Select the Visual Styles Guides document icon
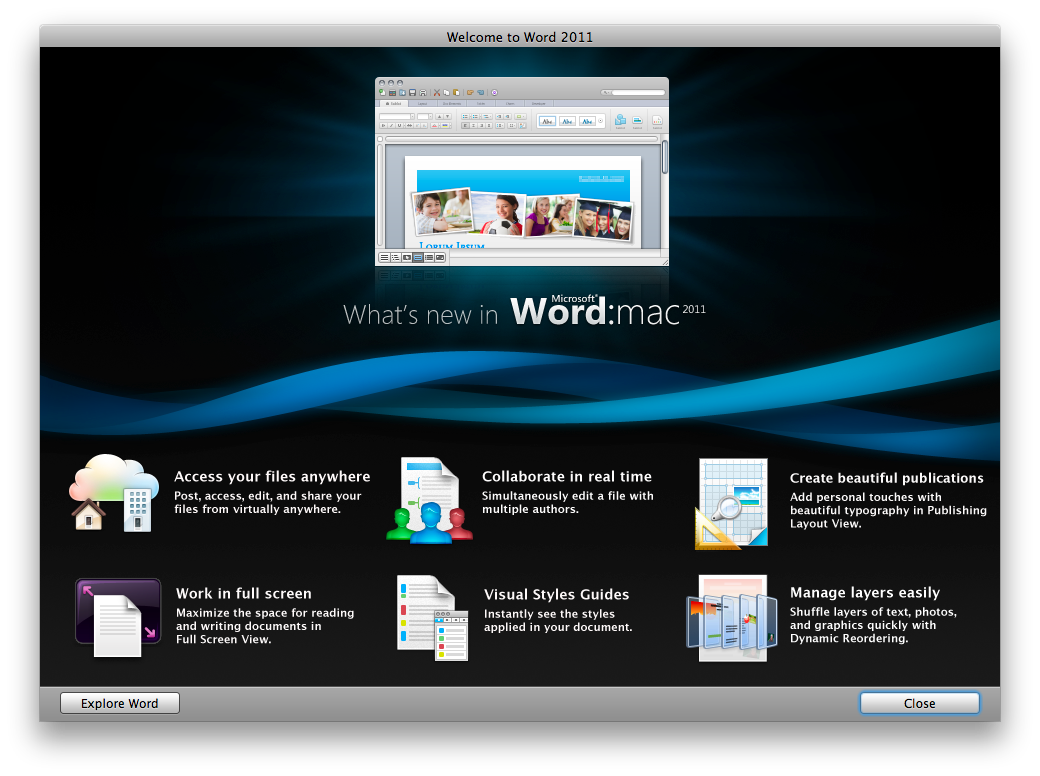The image size is (1040, 776). [432, 617]
